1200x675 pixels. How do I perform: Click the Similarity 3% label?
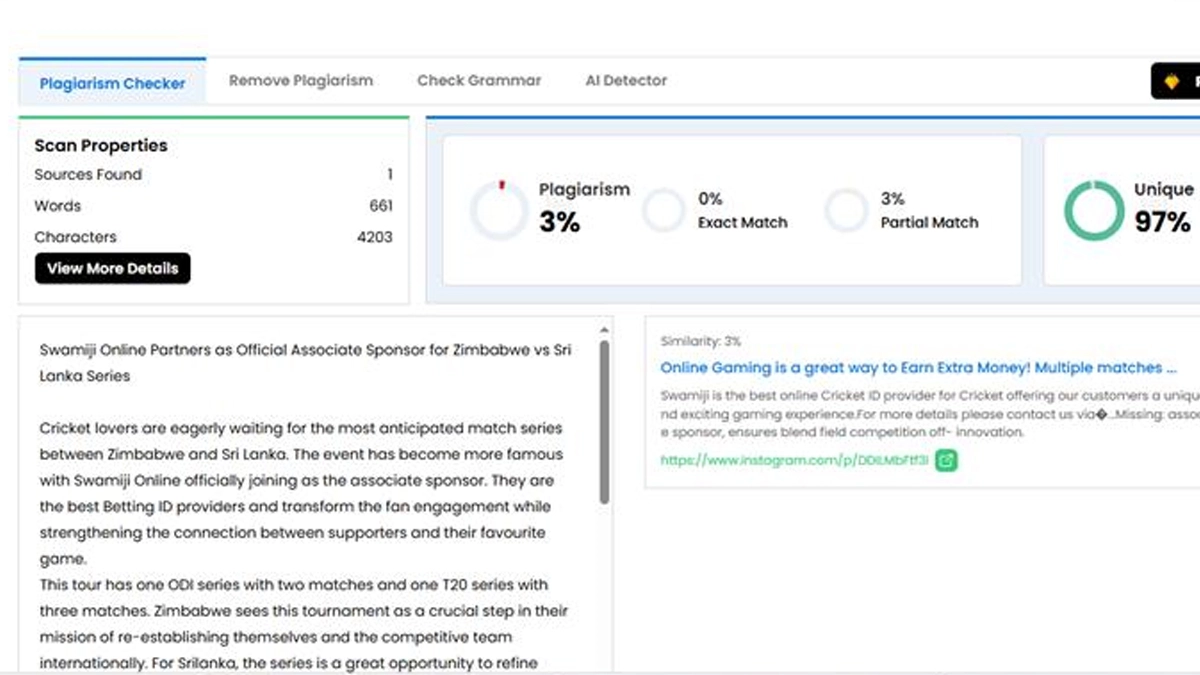tap(701, 341)
